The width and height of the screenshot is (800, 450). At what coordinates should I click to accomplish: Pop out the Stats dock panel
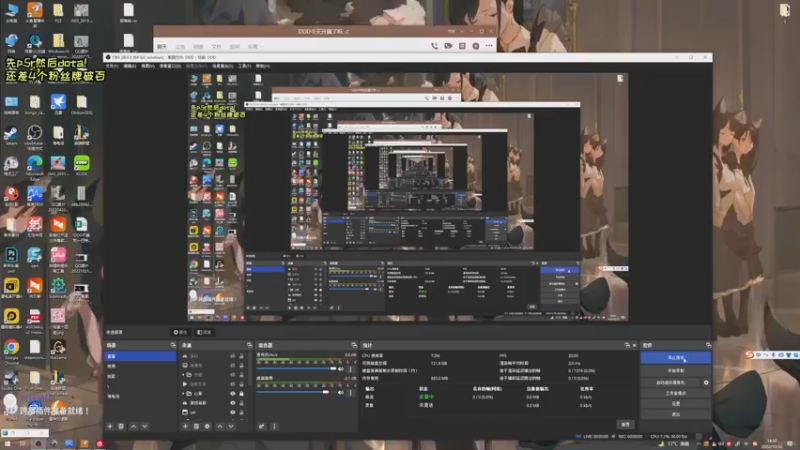click(627, 345)
